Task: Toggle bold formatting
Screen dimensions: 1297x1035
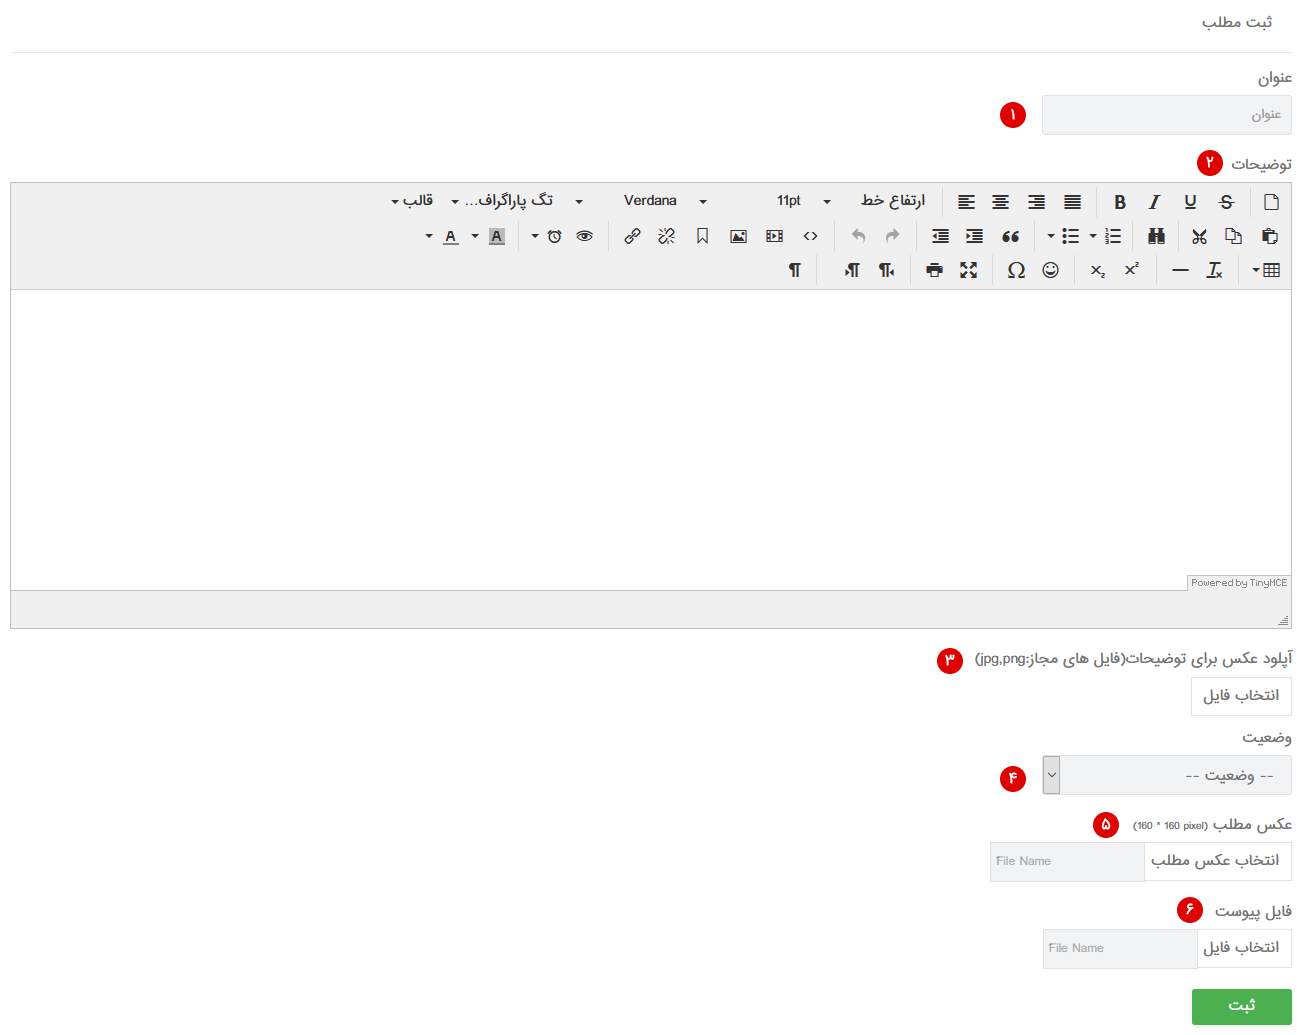Action: click(1120, 202)
